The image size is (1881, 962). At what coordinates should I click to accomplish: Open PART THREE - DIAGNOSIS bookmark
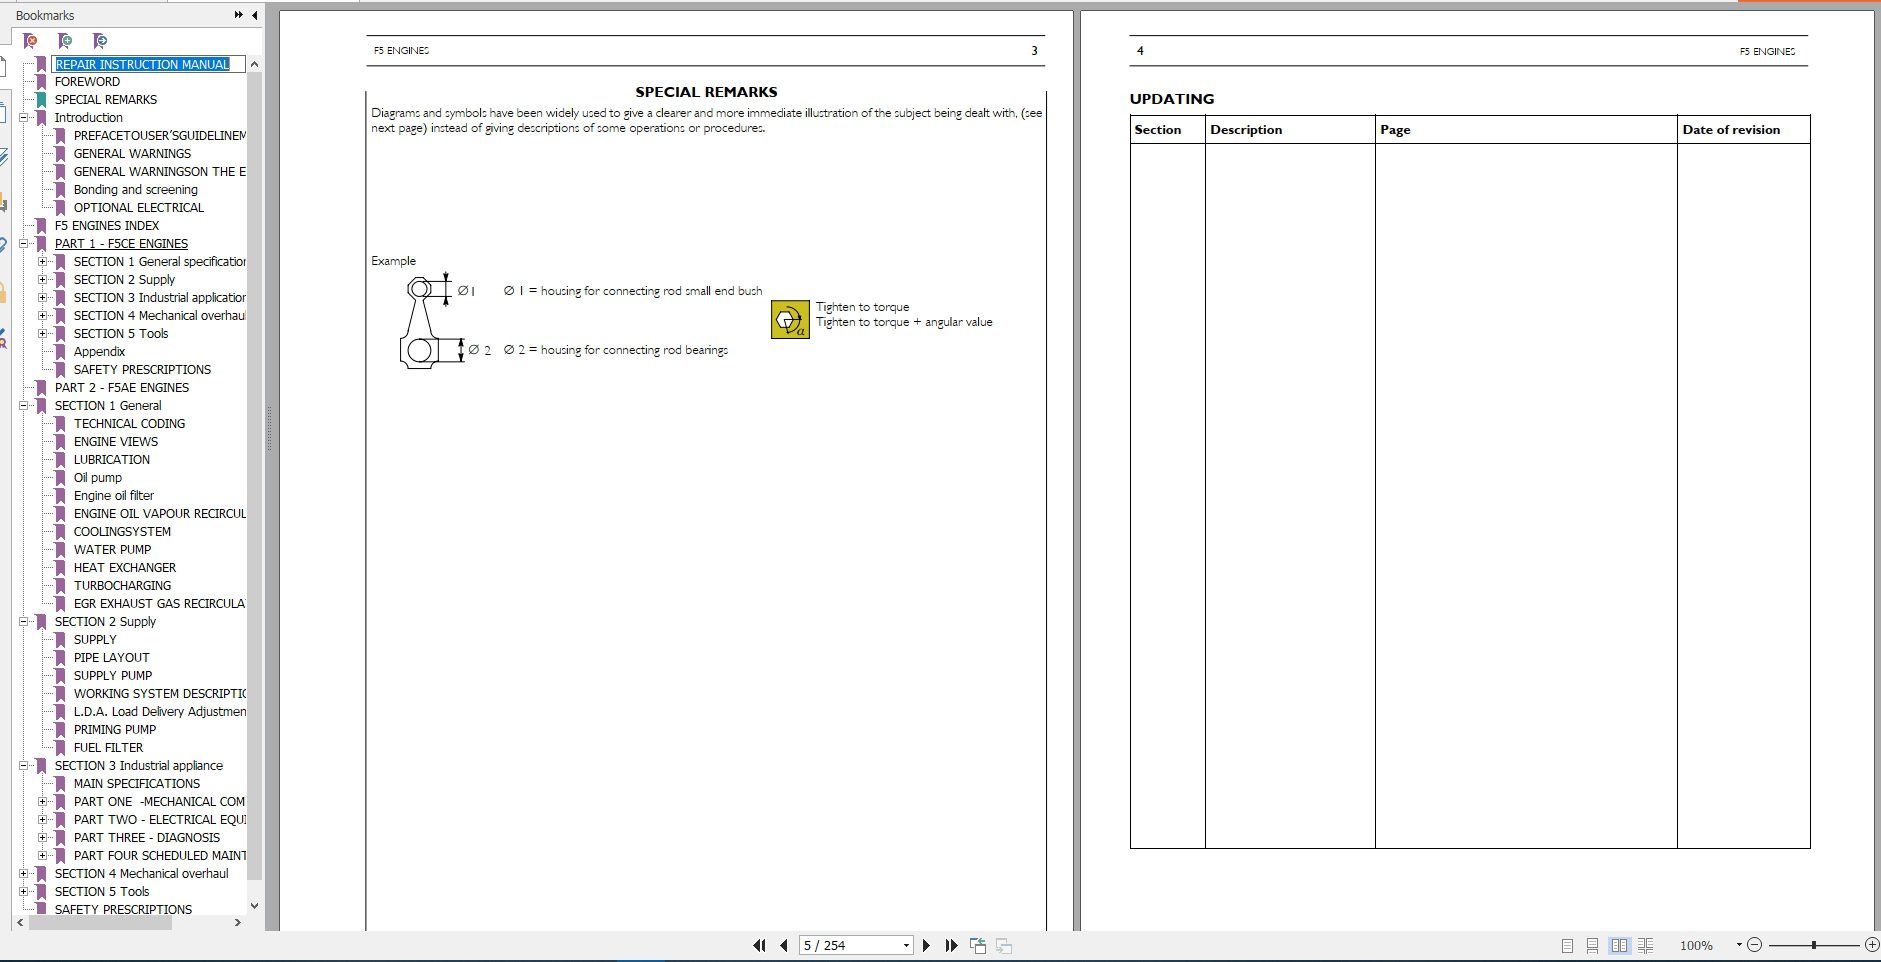coord(146,838)
